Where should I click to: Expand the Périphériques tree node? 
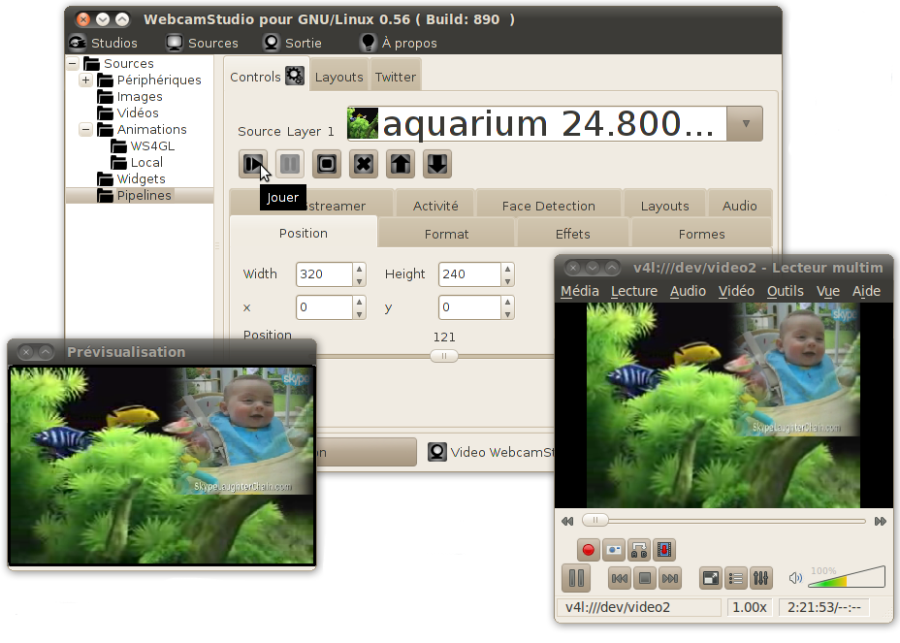click(86, 79)
